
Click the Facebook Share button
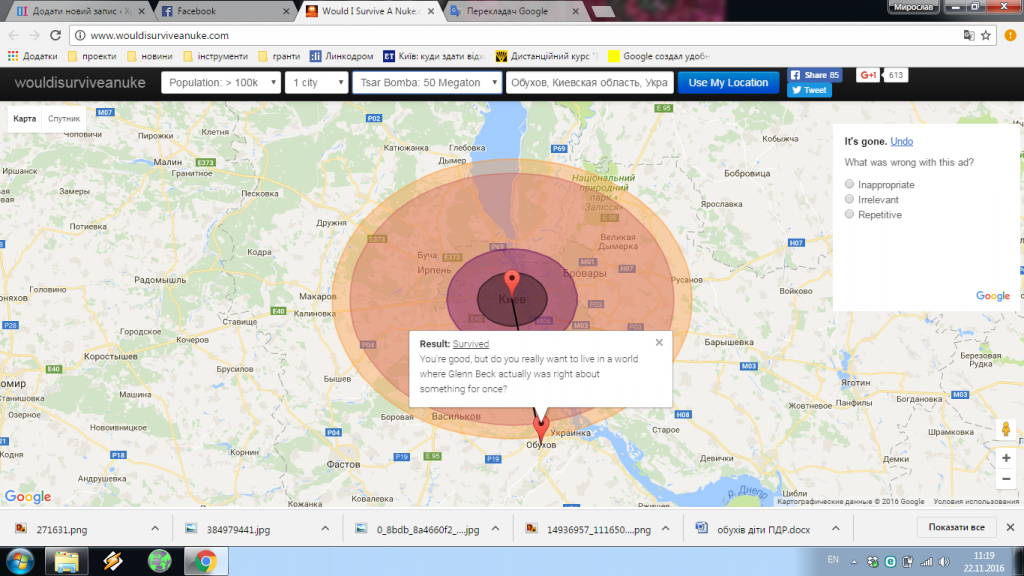[x=814, y=75]
